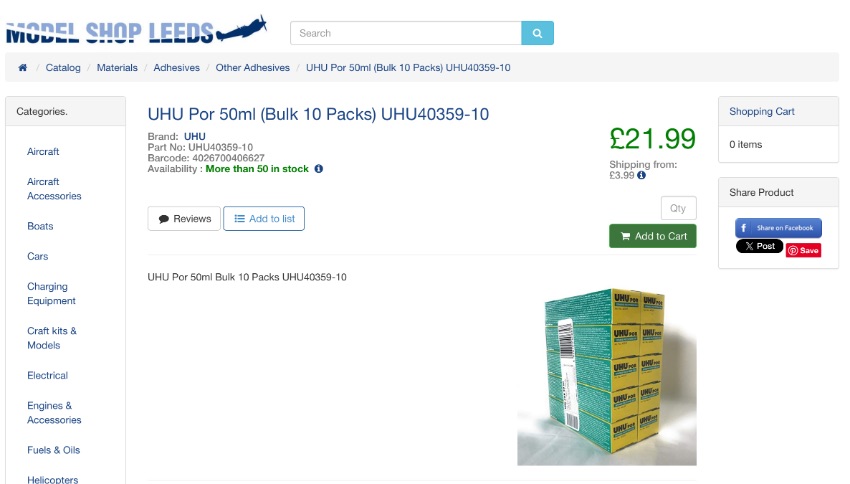Save product to Pinterest
Image resolution: width=850 pixels, height=484 pixels.
click(803, 250)
